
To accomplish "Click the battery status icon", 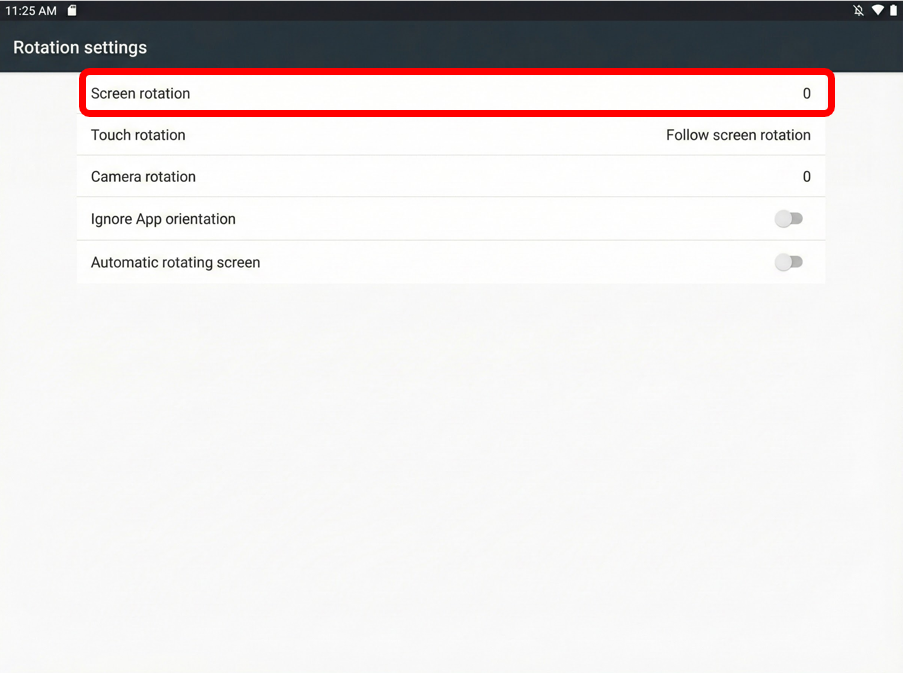I will (x=893, y=10).
